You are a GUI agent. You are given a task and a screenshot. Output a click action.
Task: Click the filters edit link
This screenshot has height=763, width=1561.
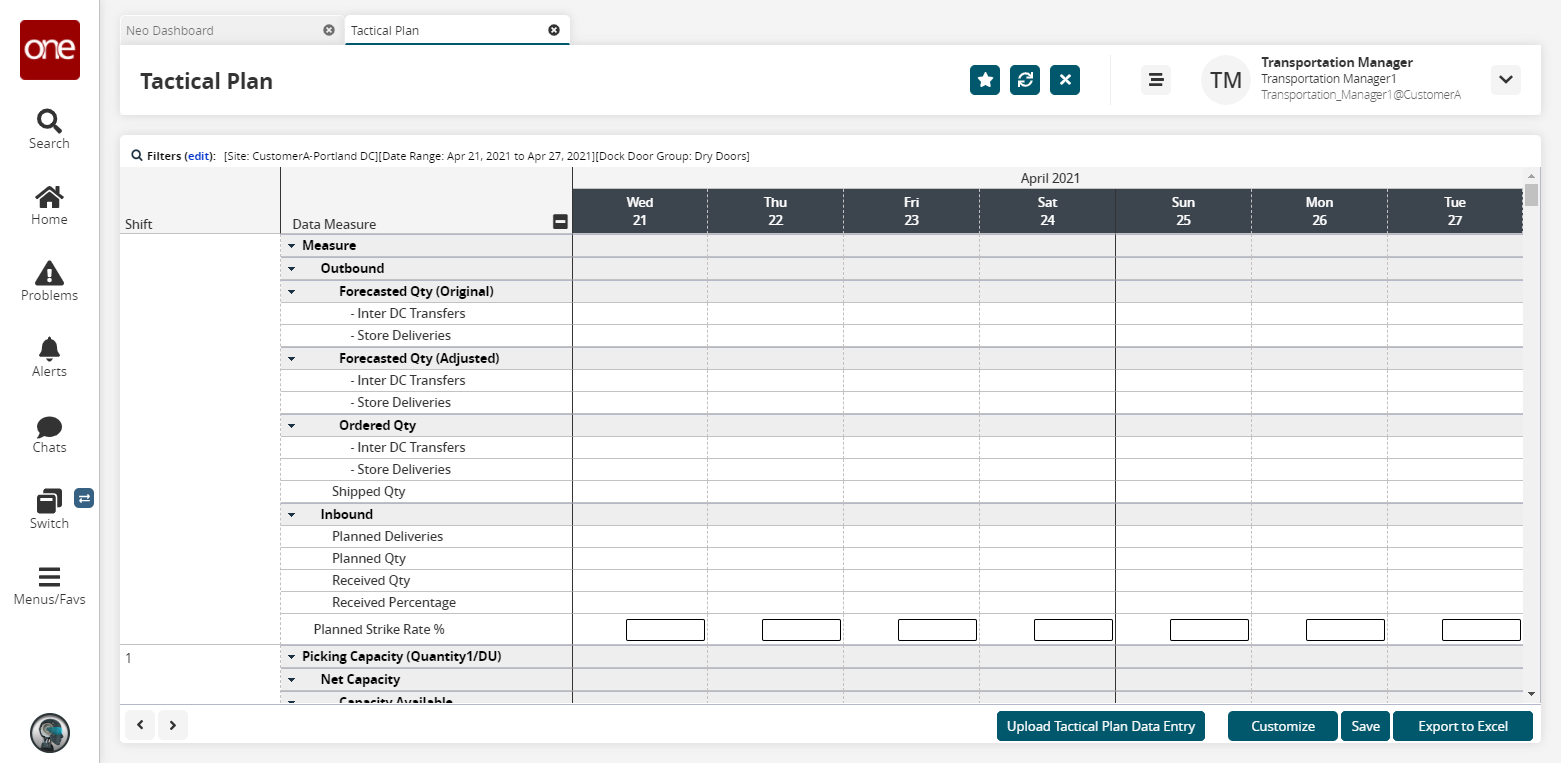(199, 156)
